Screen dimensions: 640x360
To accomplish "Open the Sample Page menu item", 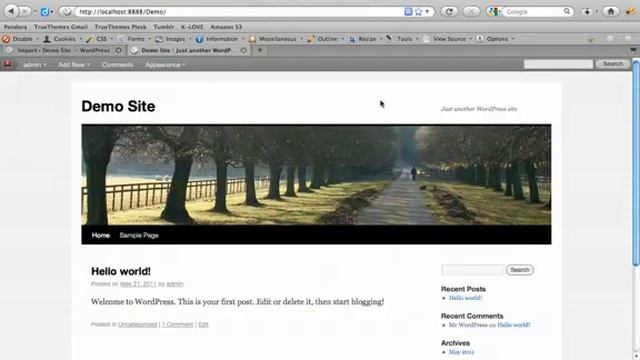I will (x=139, y=235).
